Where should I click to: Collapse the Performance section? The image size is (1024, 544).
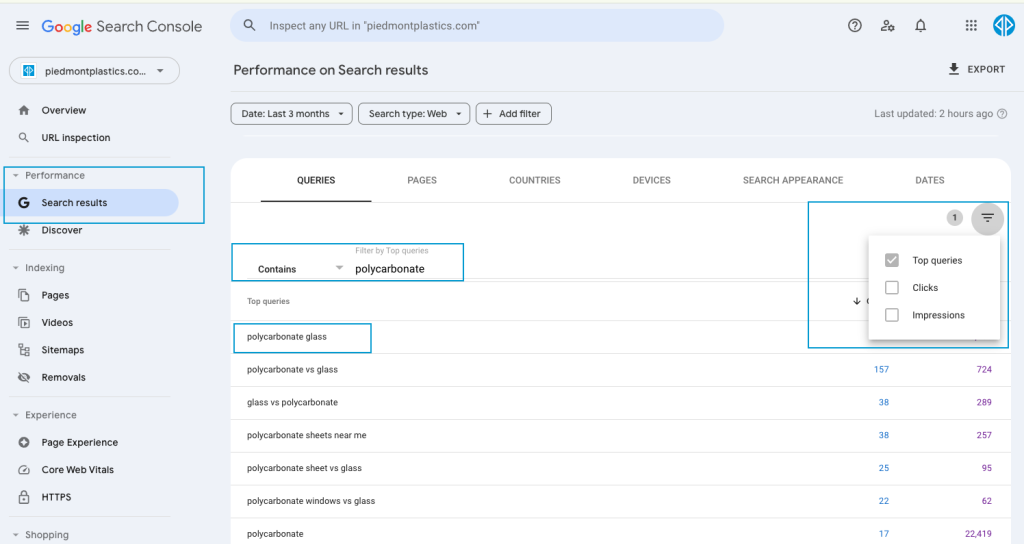16,176
